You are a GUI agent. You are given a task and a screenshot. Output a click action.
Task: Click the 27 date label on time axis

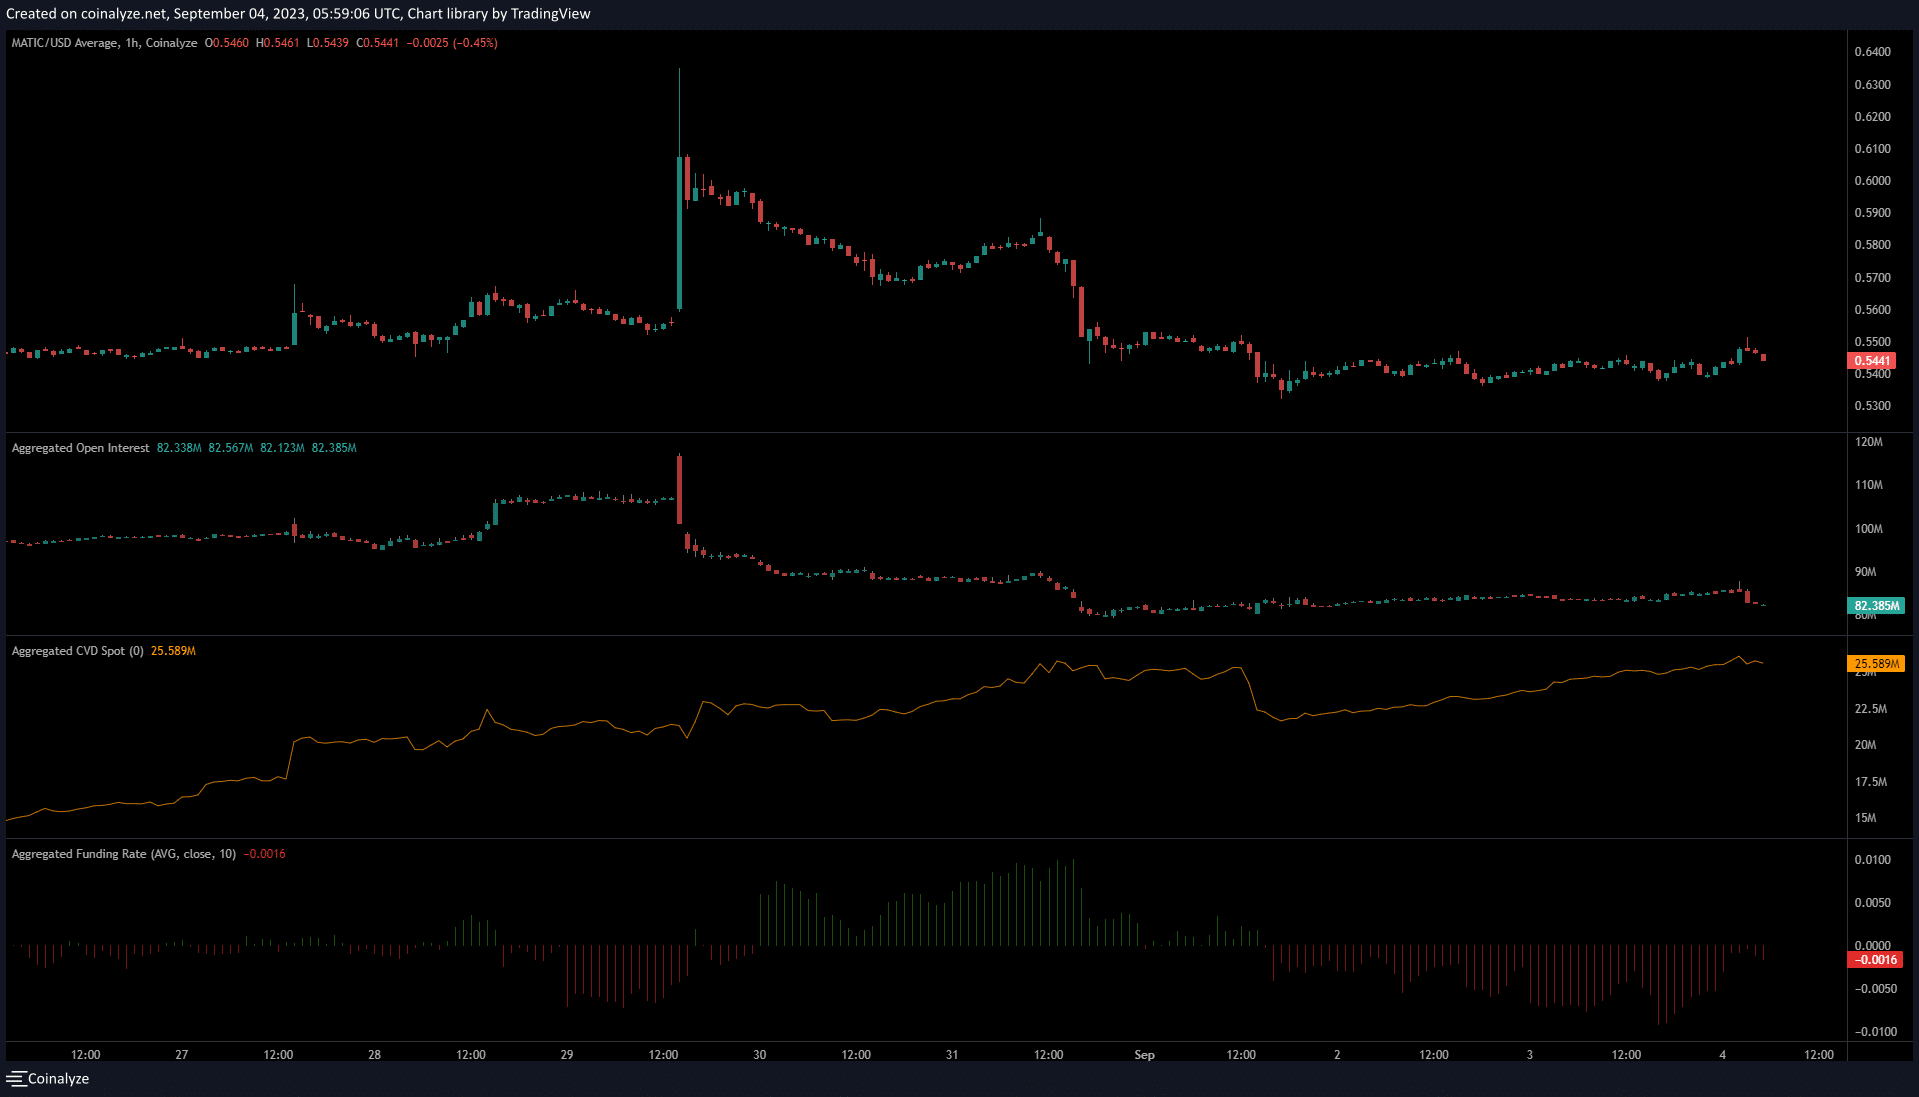point(181,1055)
